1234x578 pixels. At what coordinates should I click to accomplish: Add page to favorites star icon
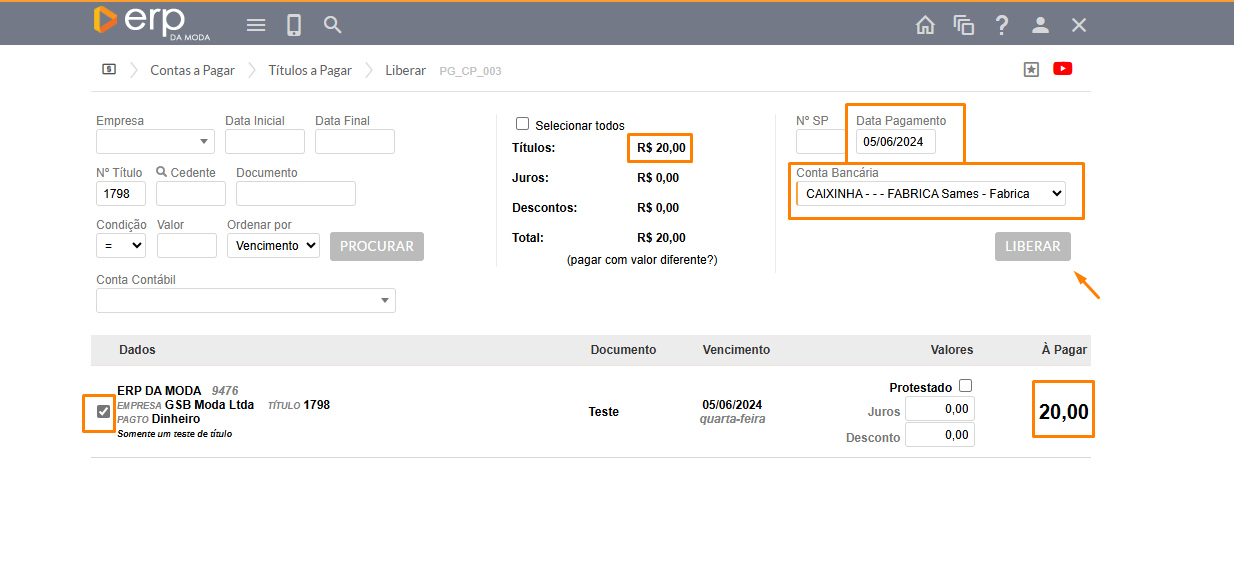pyautogui.click(x=1031, y=69)
